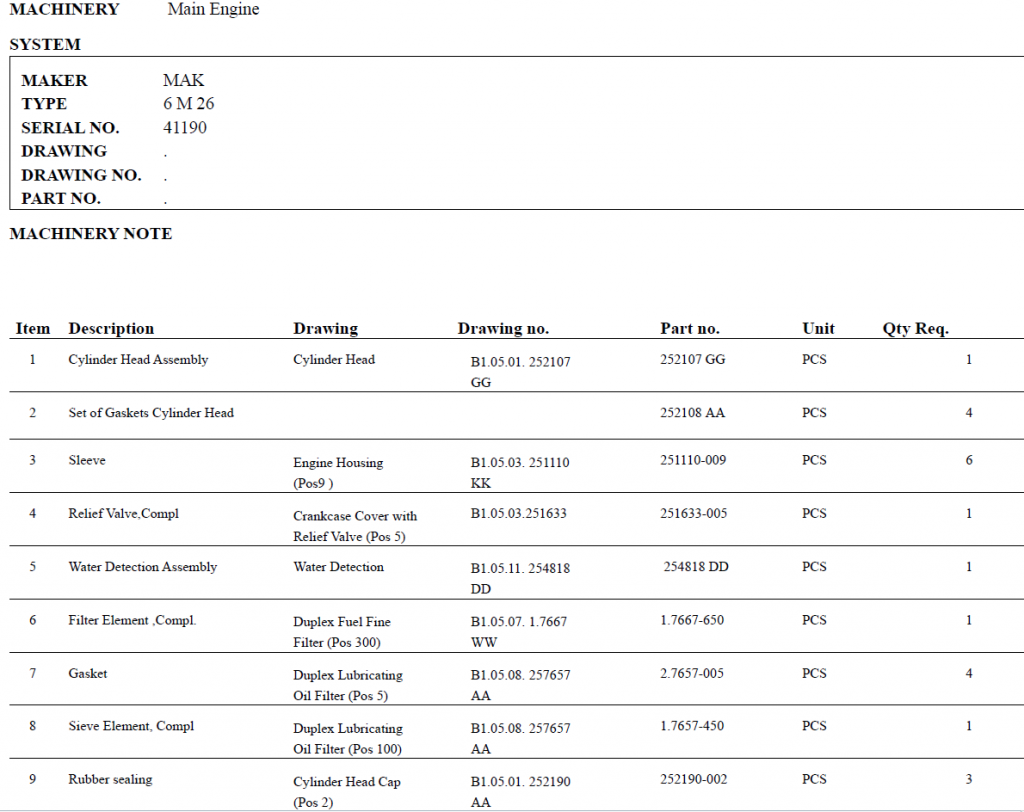Click the Qty Req. column header
Image resolution: width=1024 pixels, height=812 pixels.
(x=915, y=329)
